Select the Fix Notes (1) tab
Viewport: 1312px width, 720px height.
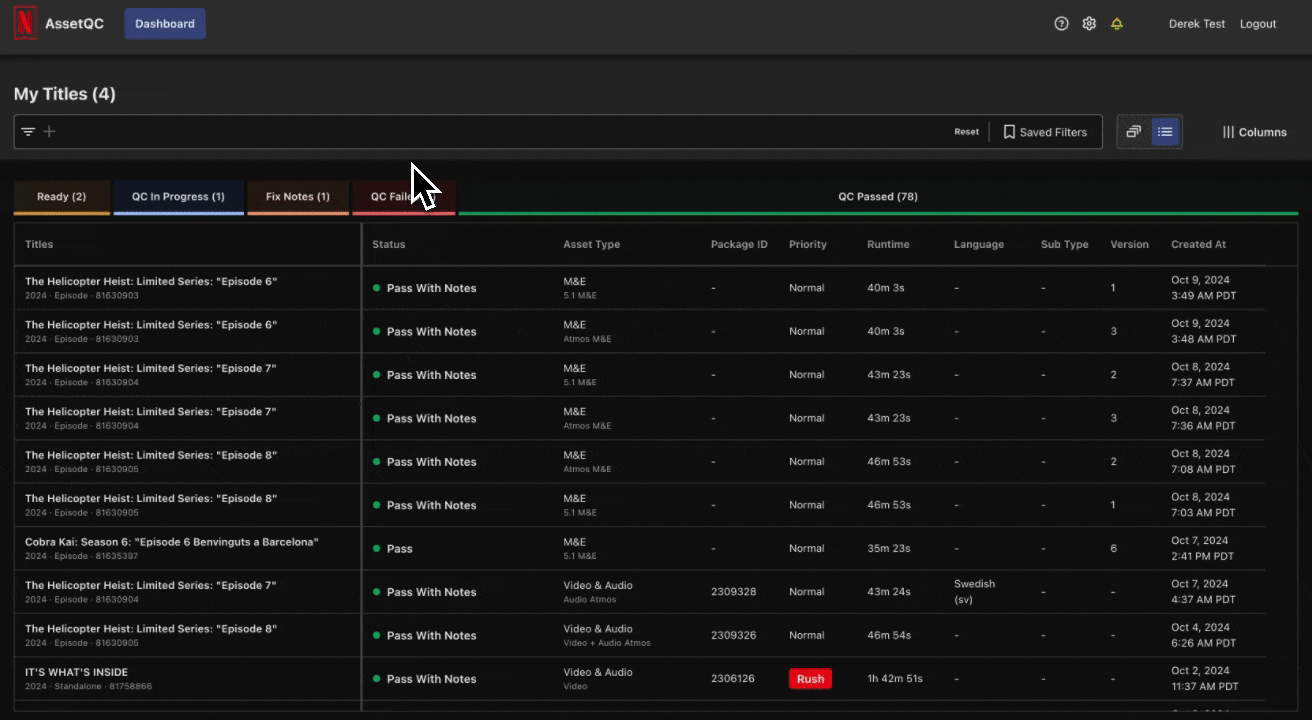pos(297,197)
